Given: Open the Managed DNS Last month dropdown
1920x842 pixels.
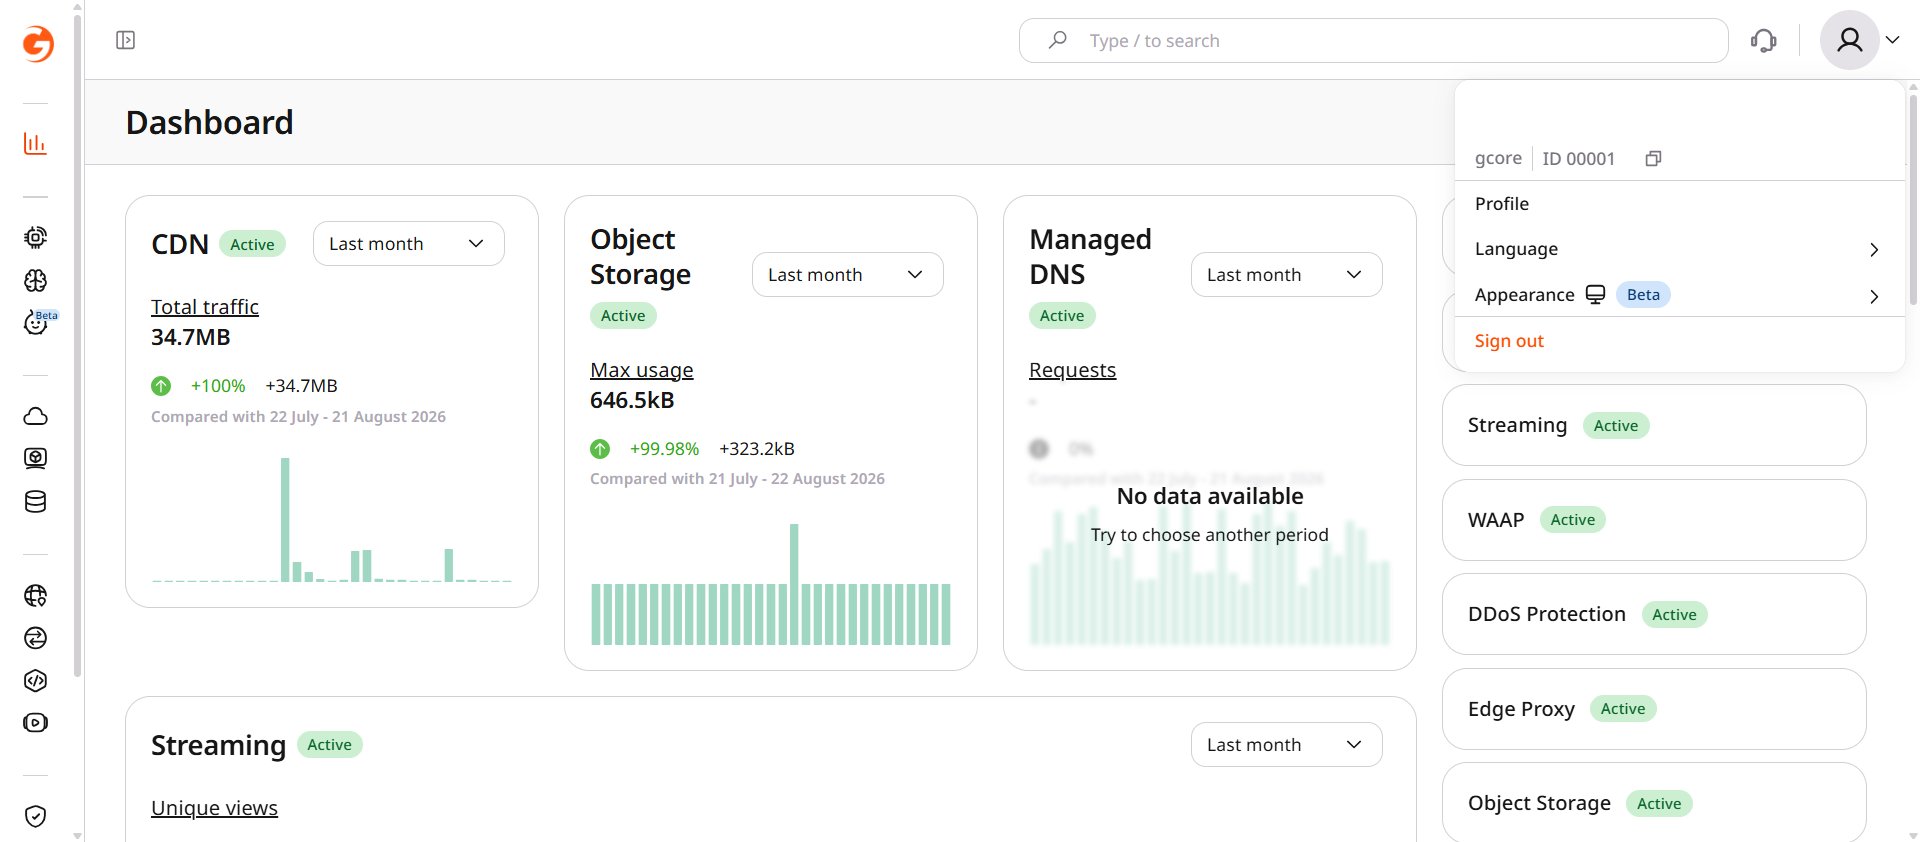Looking at the screenshot, I should (1287, 275).
